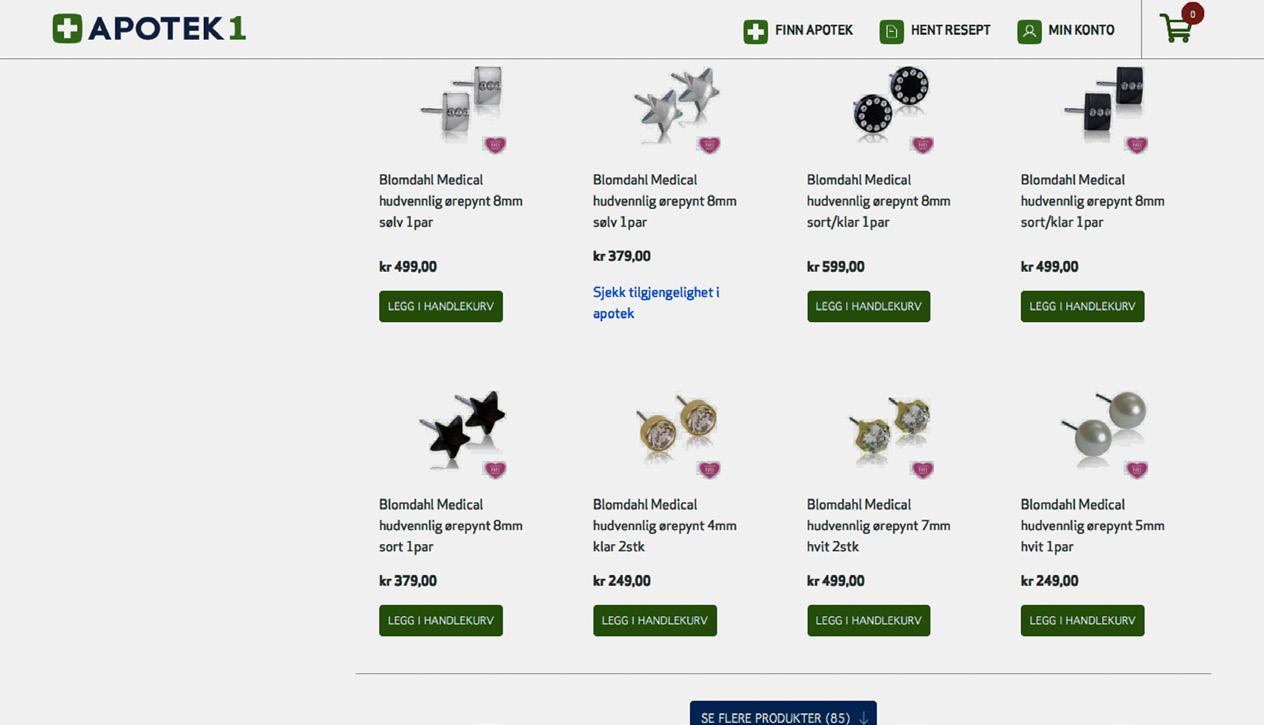The width and height of the screenshot is (1264, 725).
Task: Open the 7mm hvit 2stk product title
Action: (x=878, y=525)
